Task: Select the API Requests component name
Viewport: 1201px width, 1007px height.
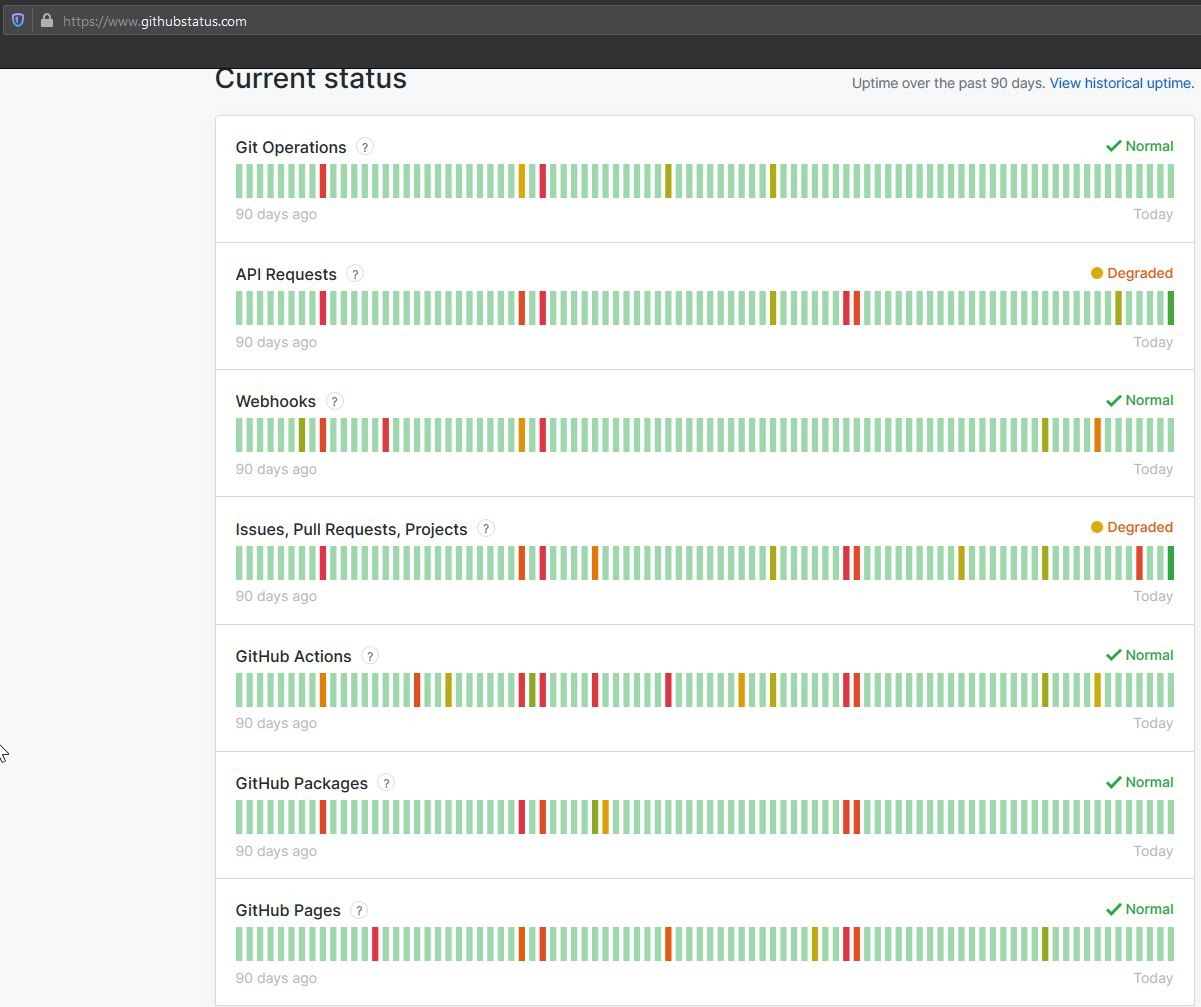Action: click(286, 274)
